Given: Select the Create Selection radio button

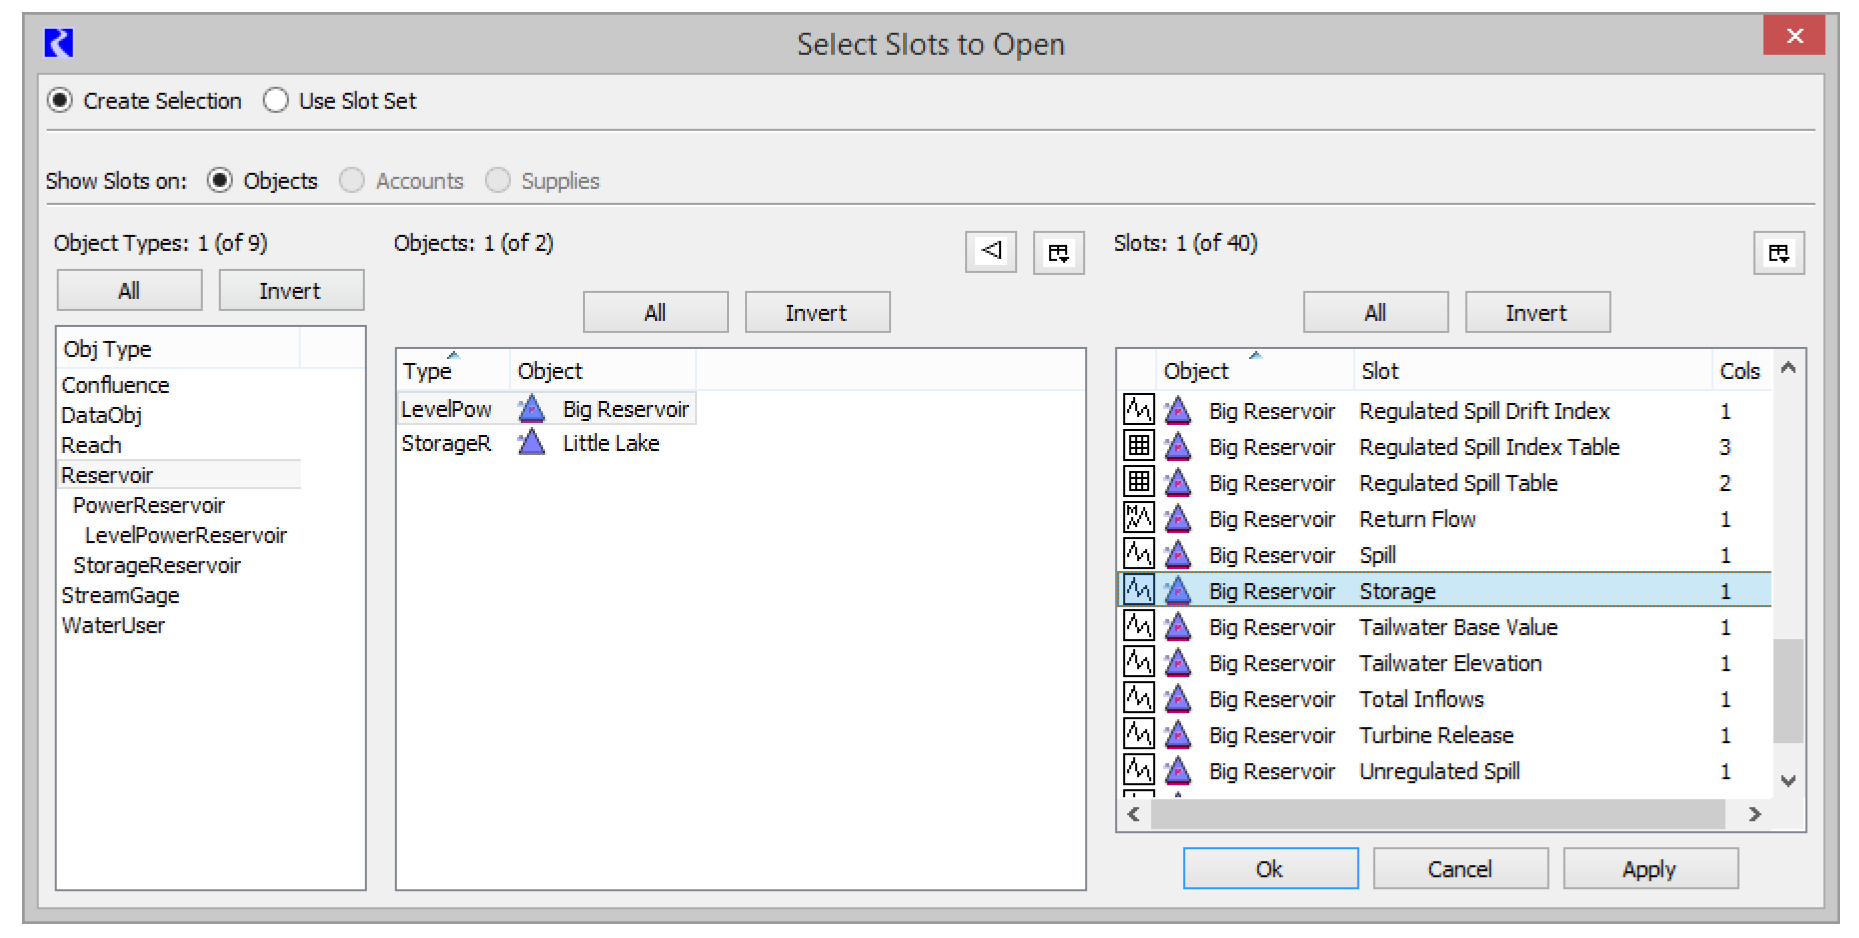Looking at the screenshot, I should click(x=61, y=101).
